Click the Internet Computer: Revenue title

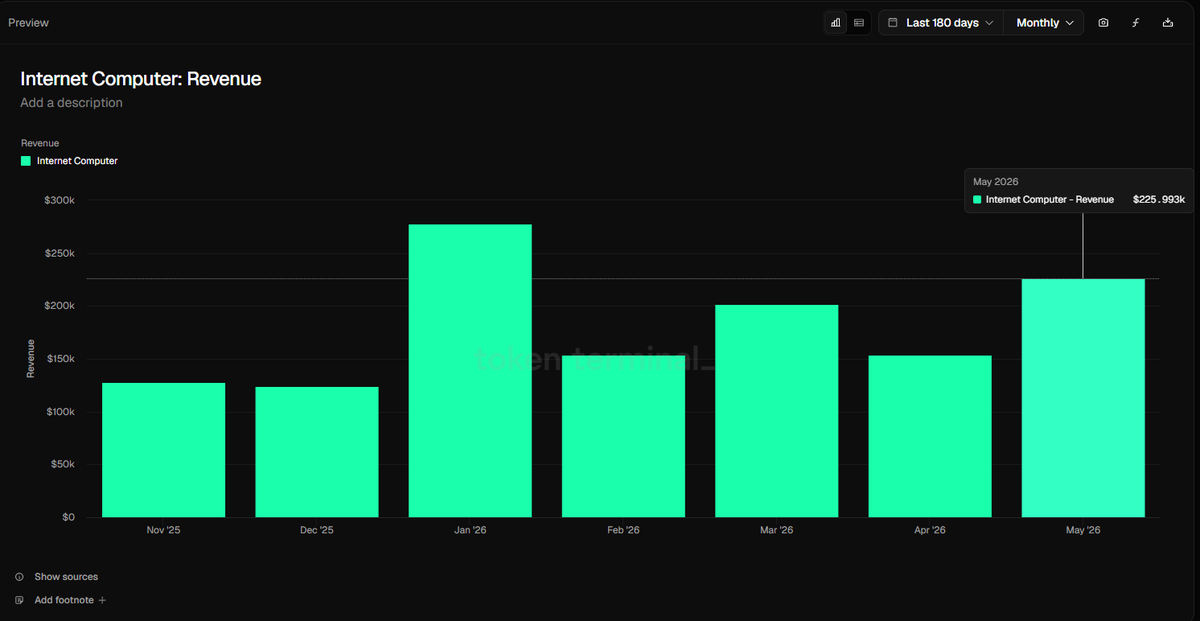[x=141, y=79]
